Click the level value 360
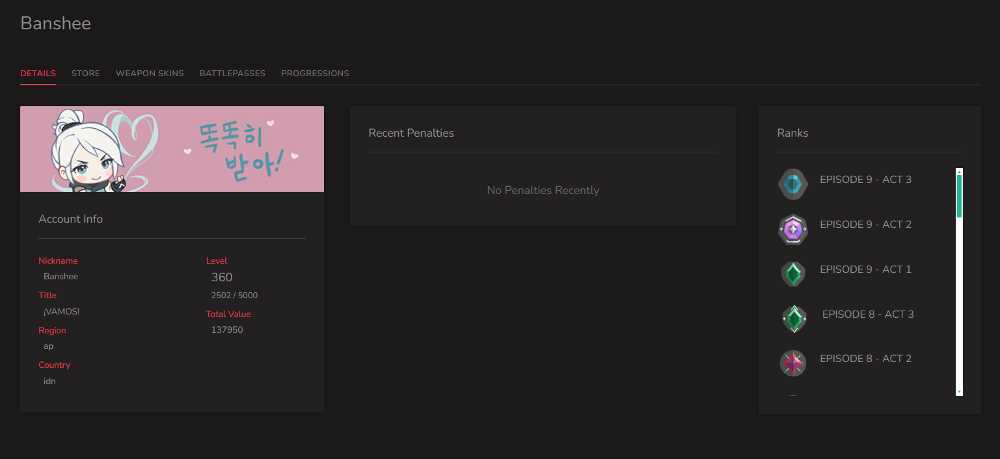Image resolution: width=1000 pixels, height=459 pixels. (222, 277)
